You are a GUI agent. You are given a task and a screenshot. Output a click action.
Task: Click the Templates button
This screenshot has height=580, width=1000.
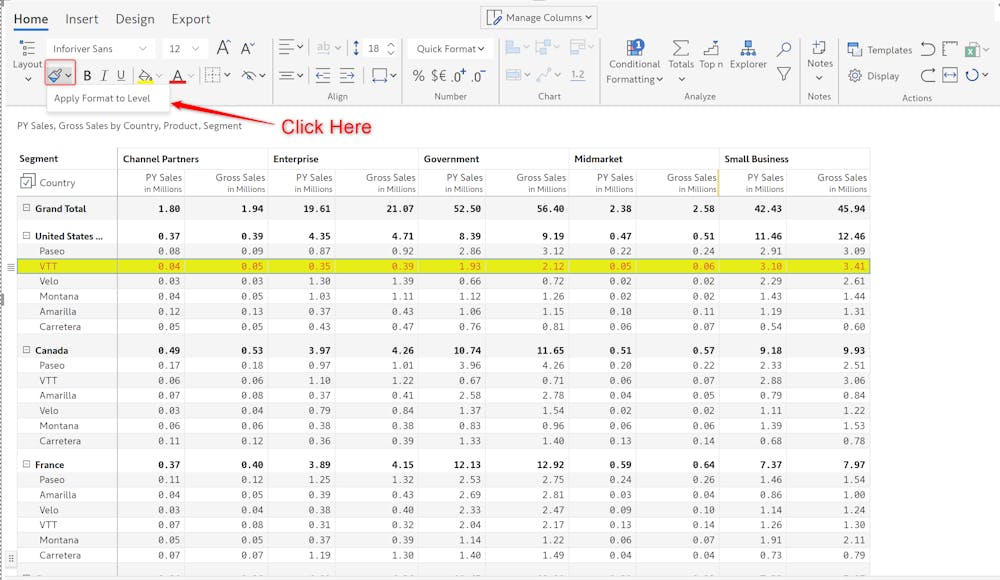coord(880,49)
